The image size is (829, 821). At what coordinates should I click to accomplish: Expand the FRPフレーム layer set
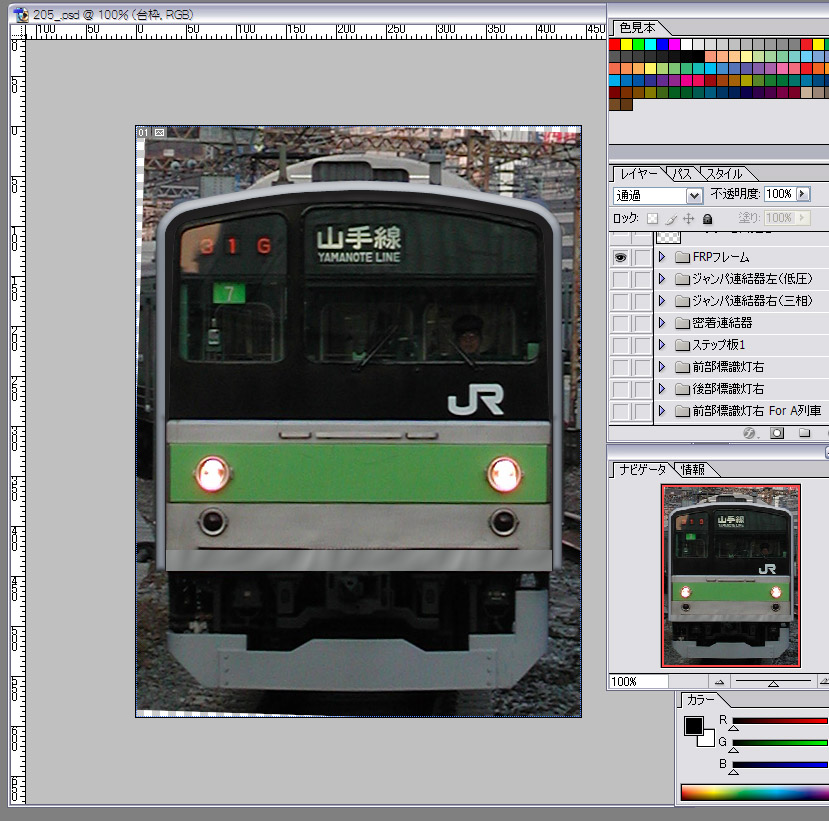pos(662,257)
